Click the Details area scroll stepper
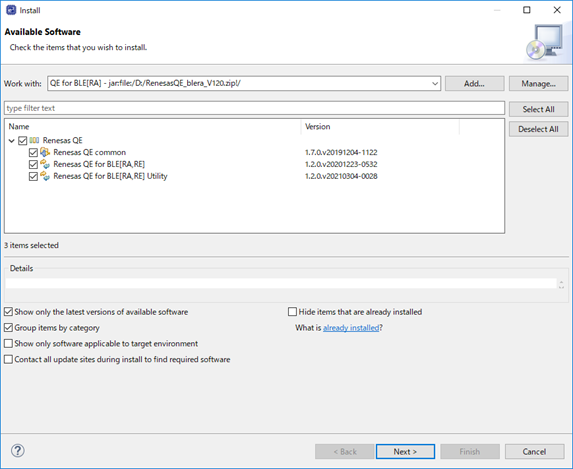Viewport: 573px width, 469px height. (561, 284)
